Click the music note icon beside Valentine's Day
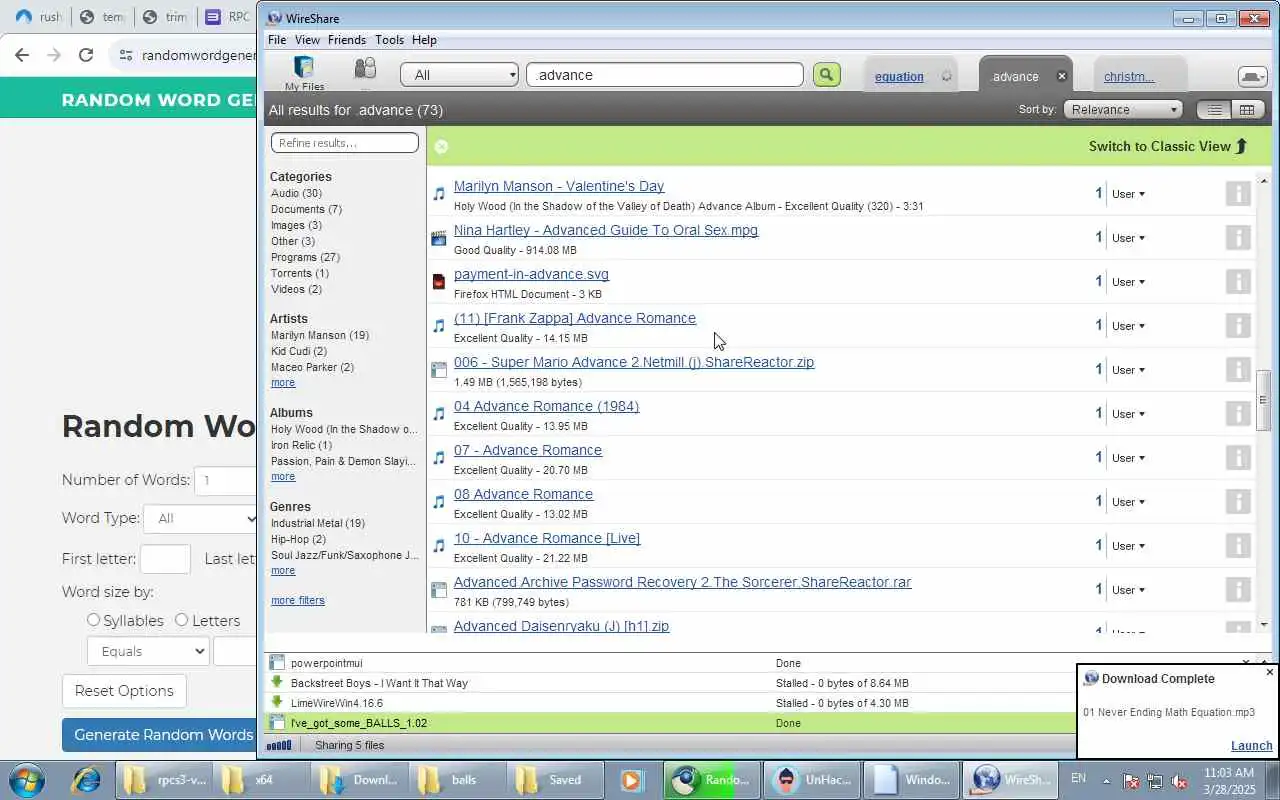Image resolution: width=1280 pixels, height=800 pixels. [x=438, y=194]
